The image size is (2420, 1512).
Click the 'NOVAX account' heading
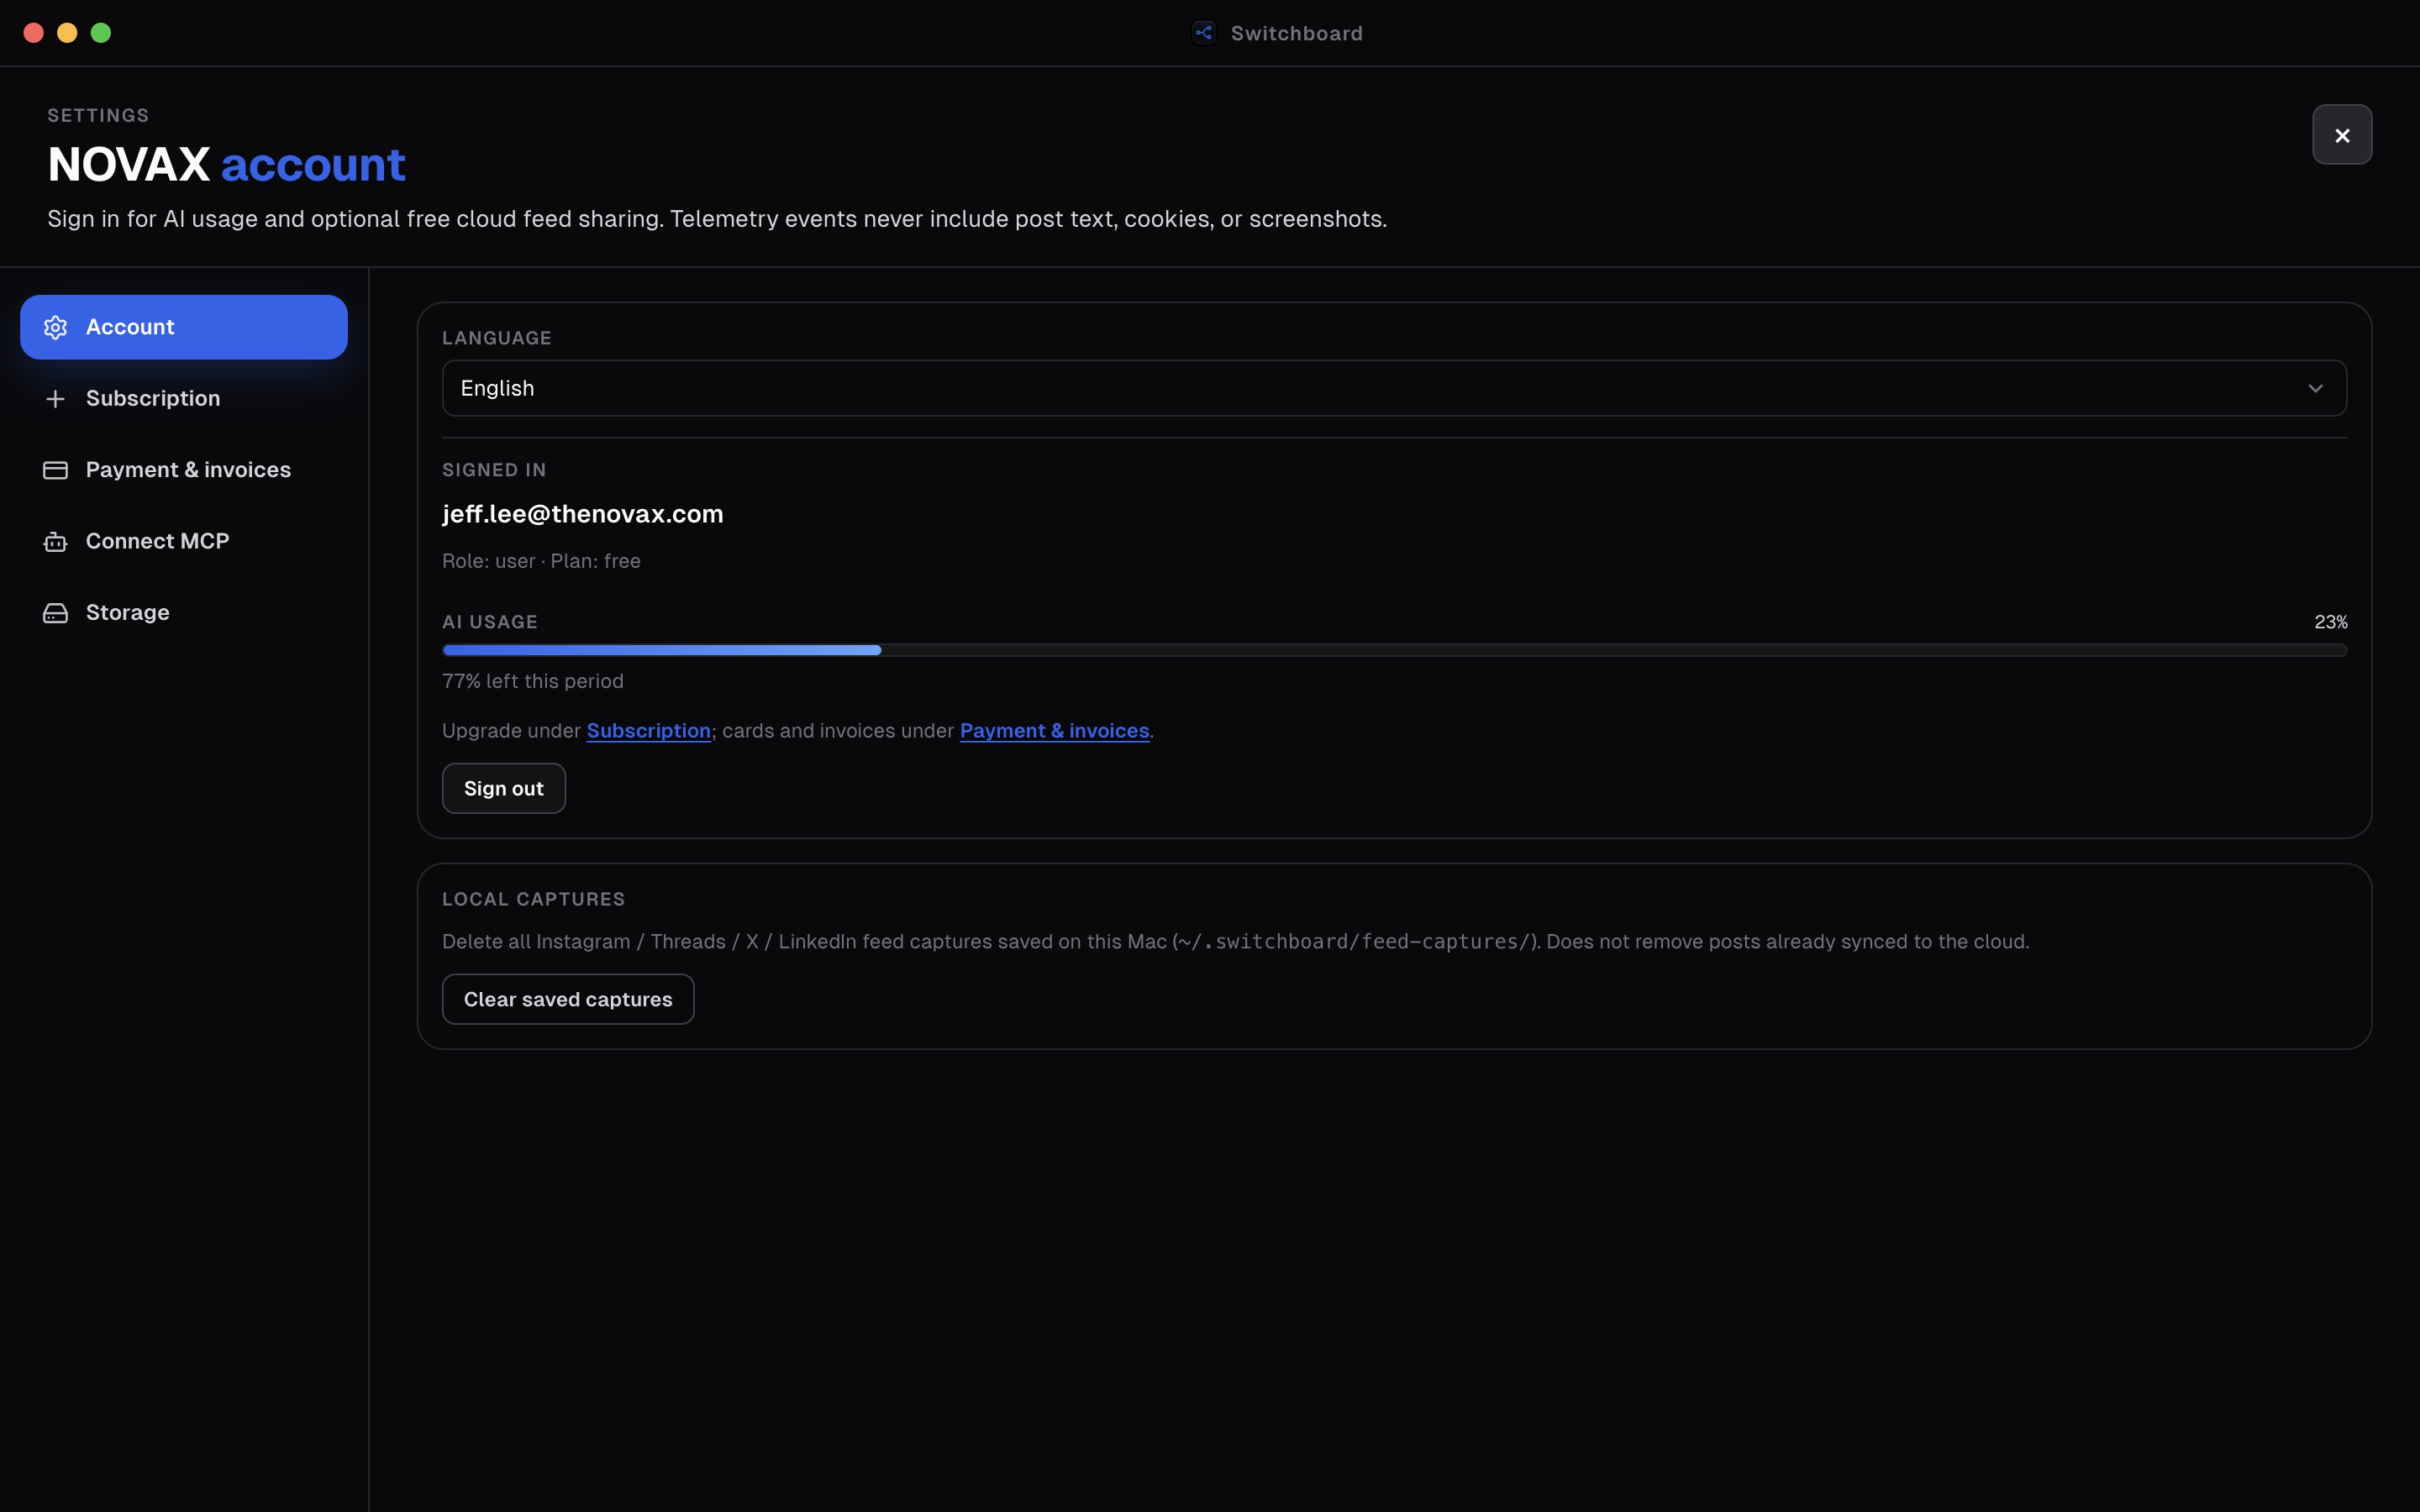pos(227,164)
